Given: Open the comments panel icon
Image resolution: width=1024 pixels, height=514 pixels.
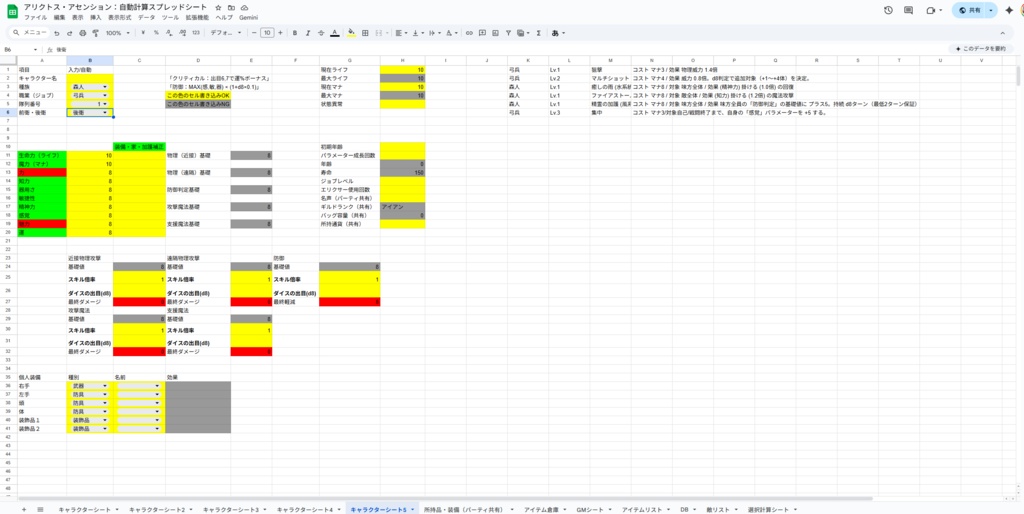Looking at the screenshot, I should coord(908,10).
